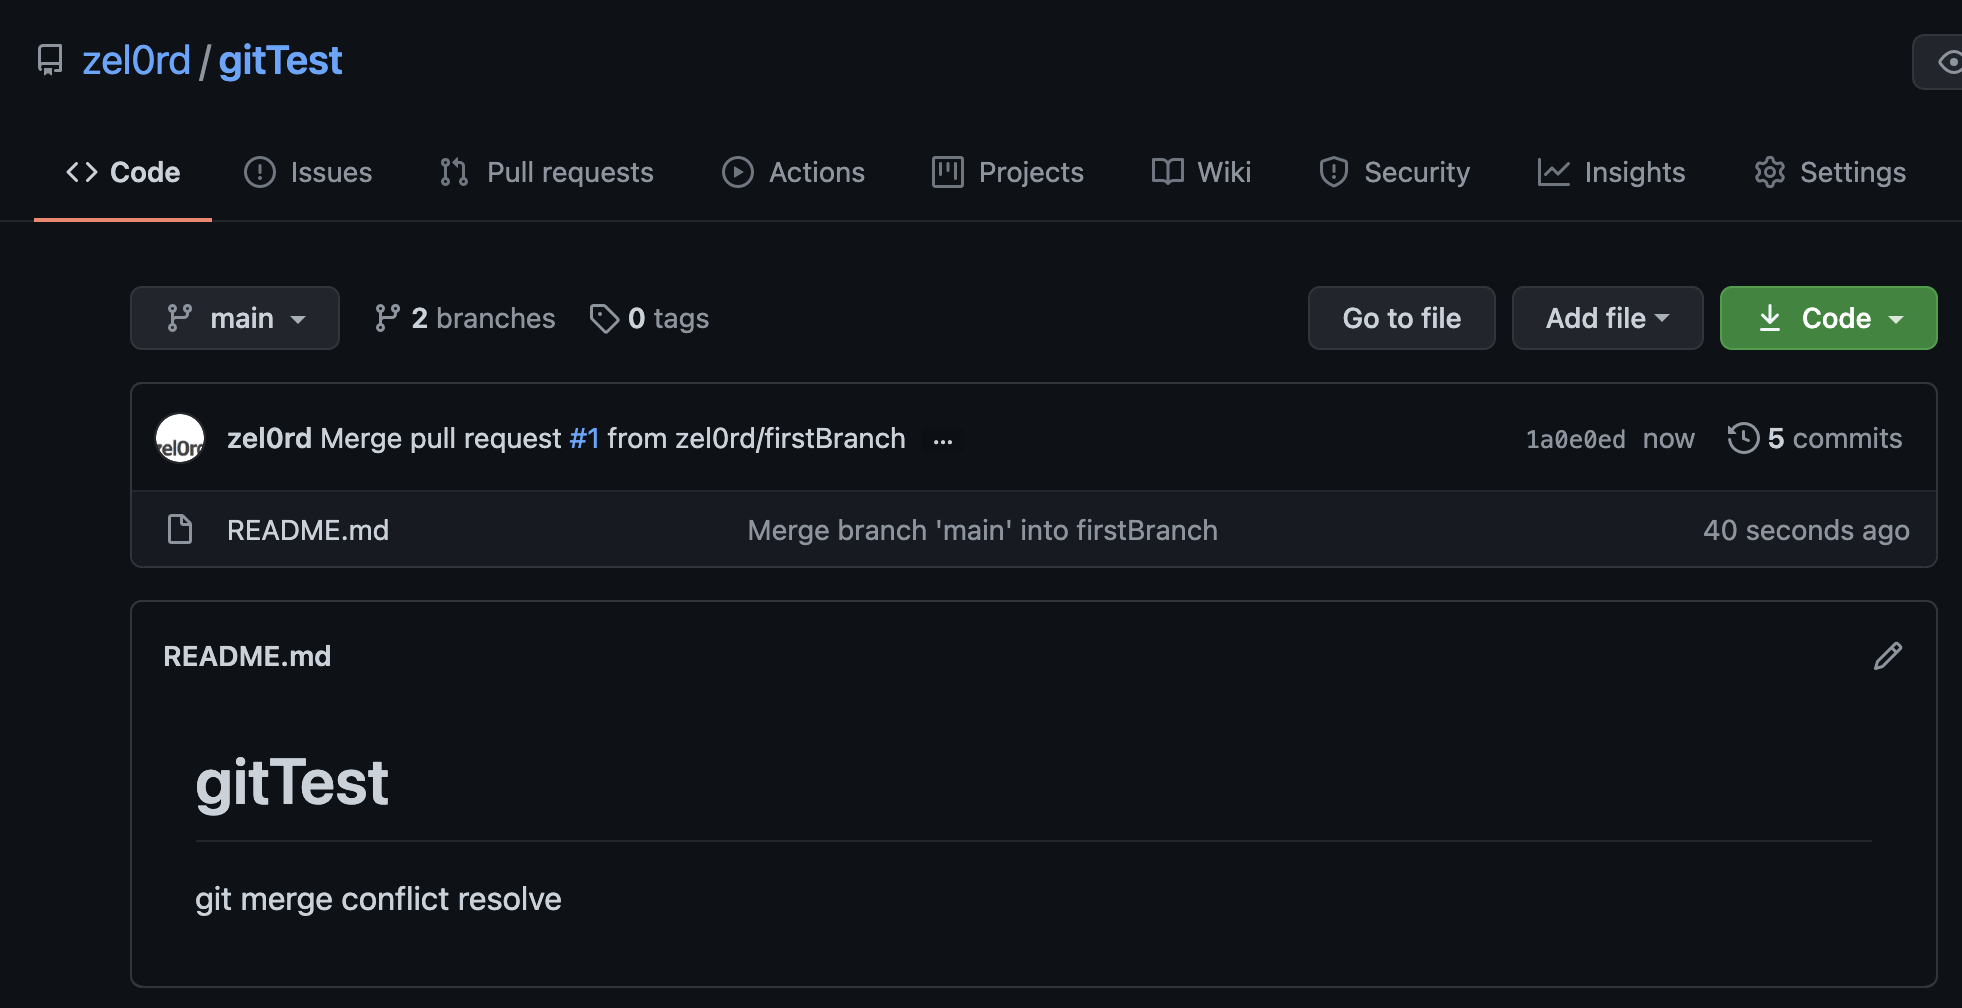Open the Insights tab

pos(1611,172)
